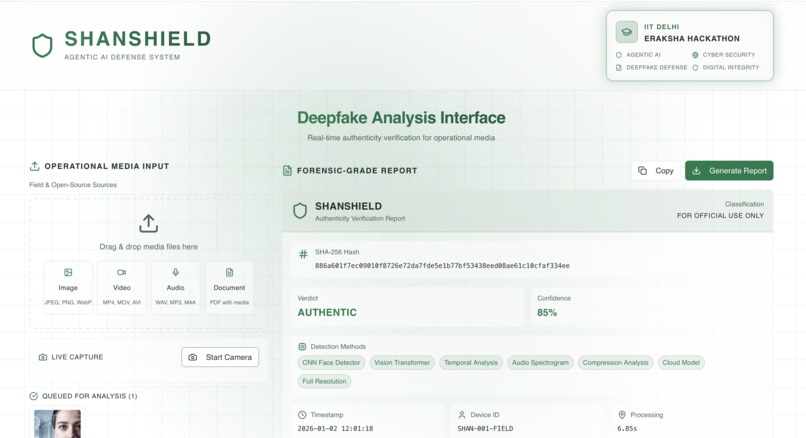Click the file icon beside Forensic-Grade Report

tap(287, 170)
